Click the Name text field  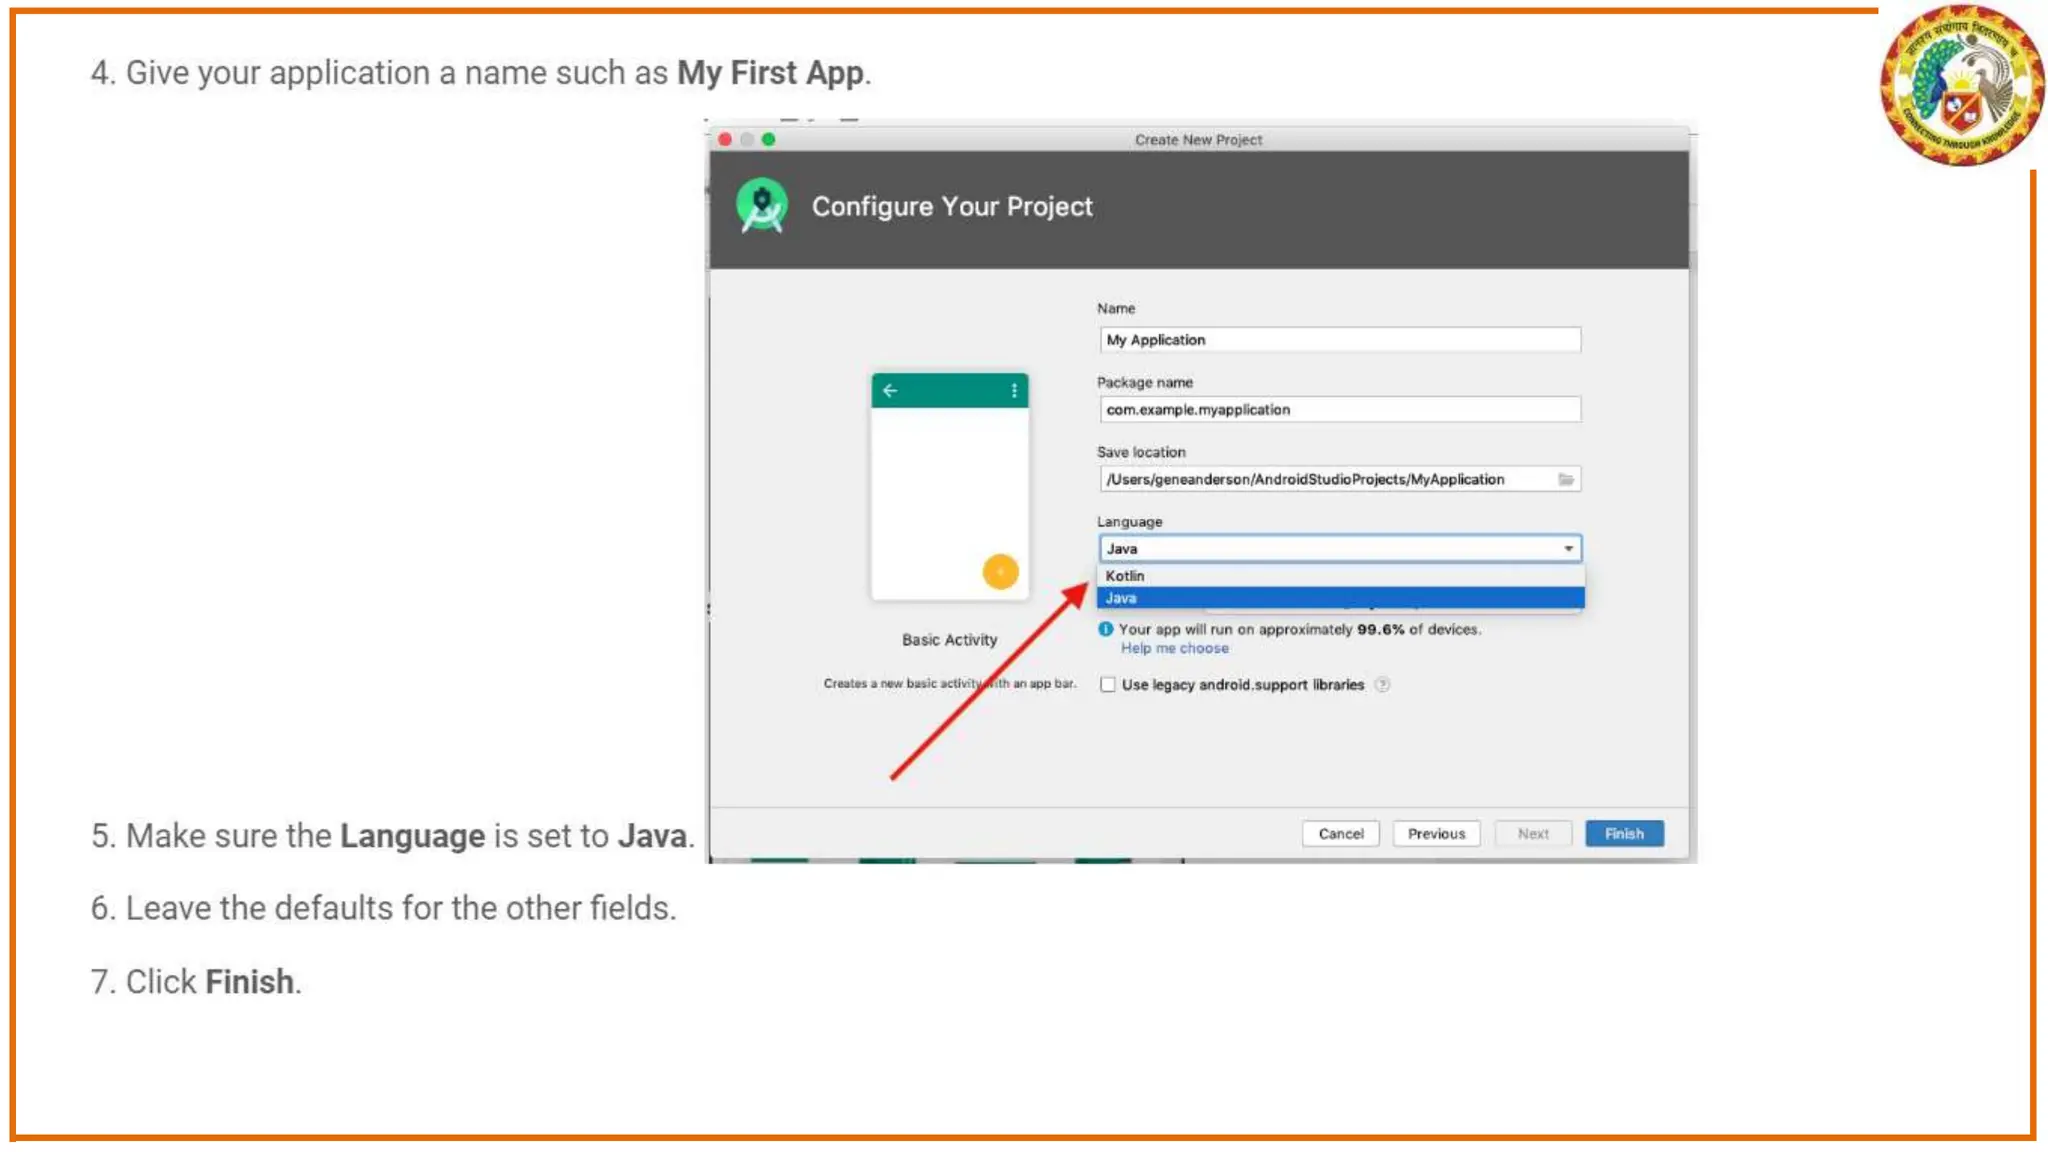[1340, 340]
